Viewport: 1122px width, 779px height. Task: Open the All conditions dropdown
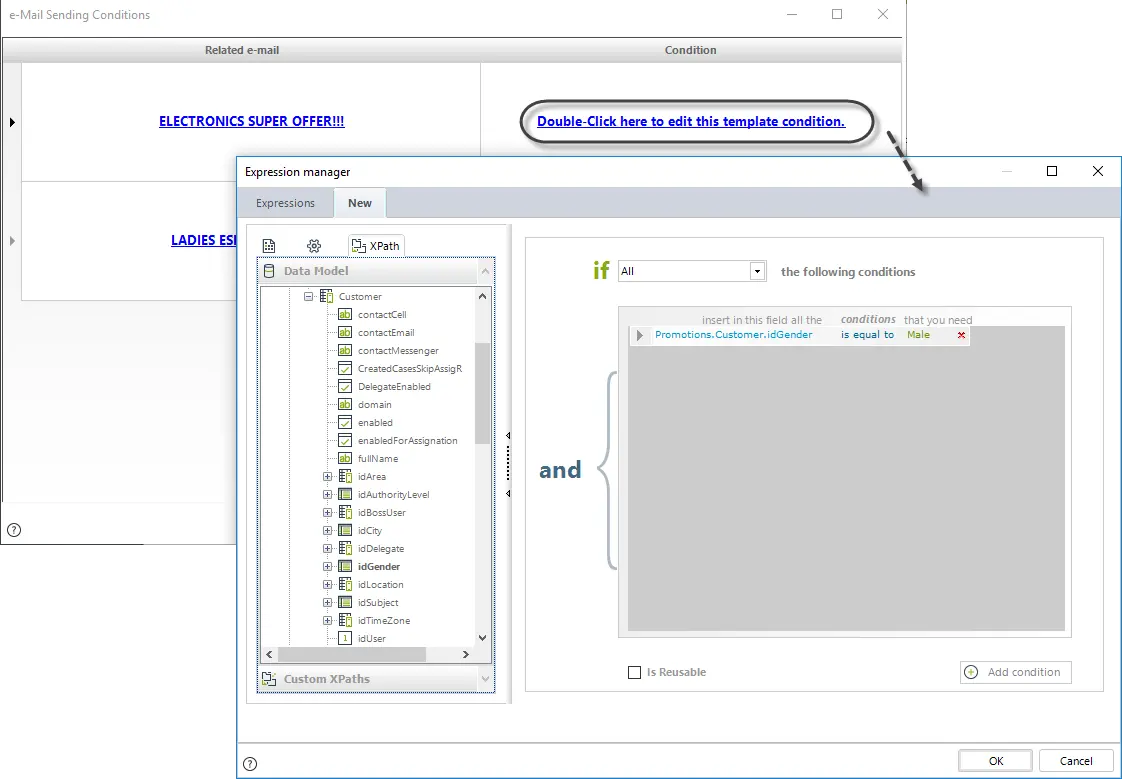(757, 271)
